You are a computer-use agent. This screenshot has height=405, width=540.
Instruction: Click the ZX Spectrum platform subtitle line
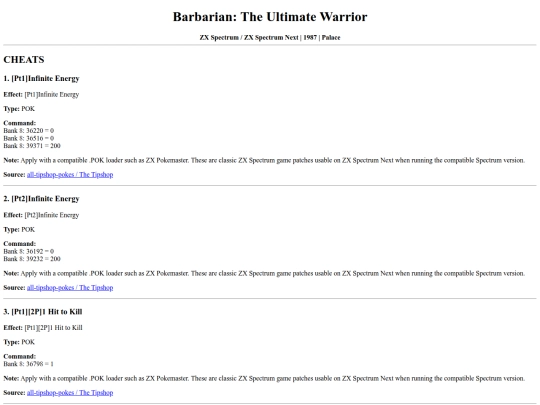click(270, 38)
